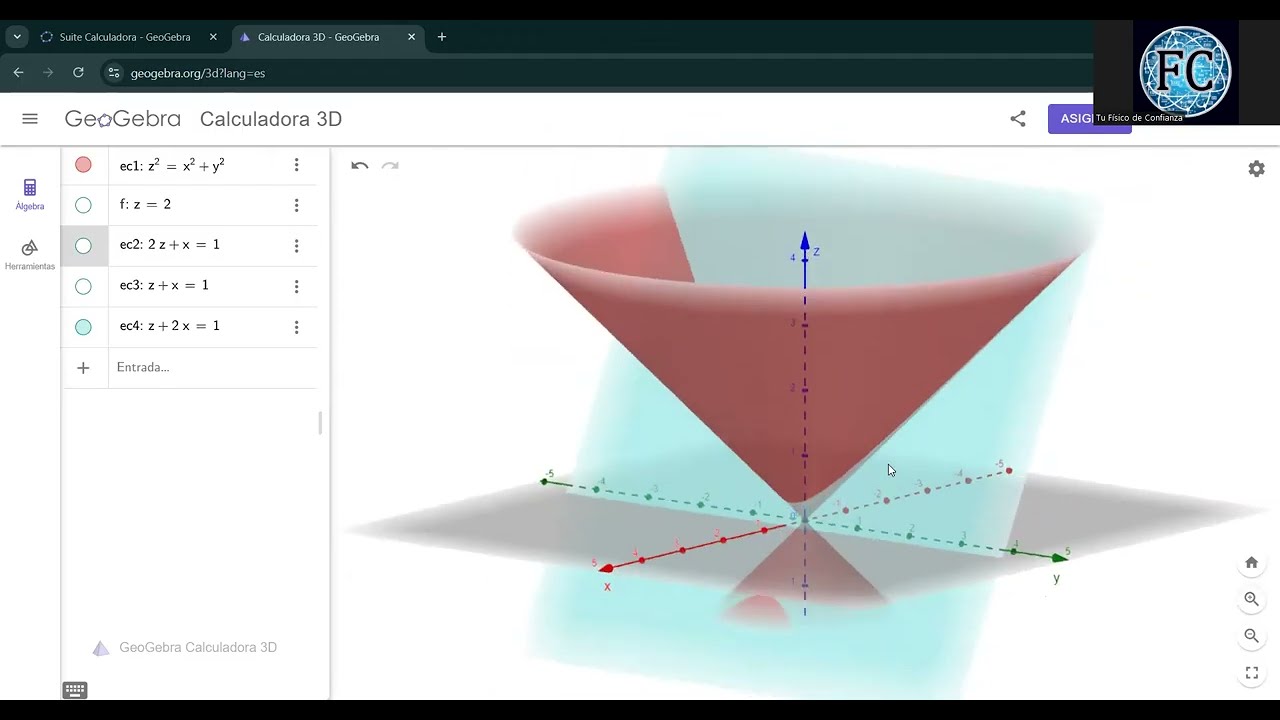The width and height of the screenshot is (1280, 720).
Task: Select the ec3: z + x = 1 equation
Action: pos(164,285)
